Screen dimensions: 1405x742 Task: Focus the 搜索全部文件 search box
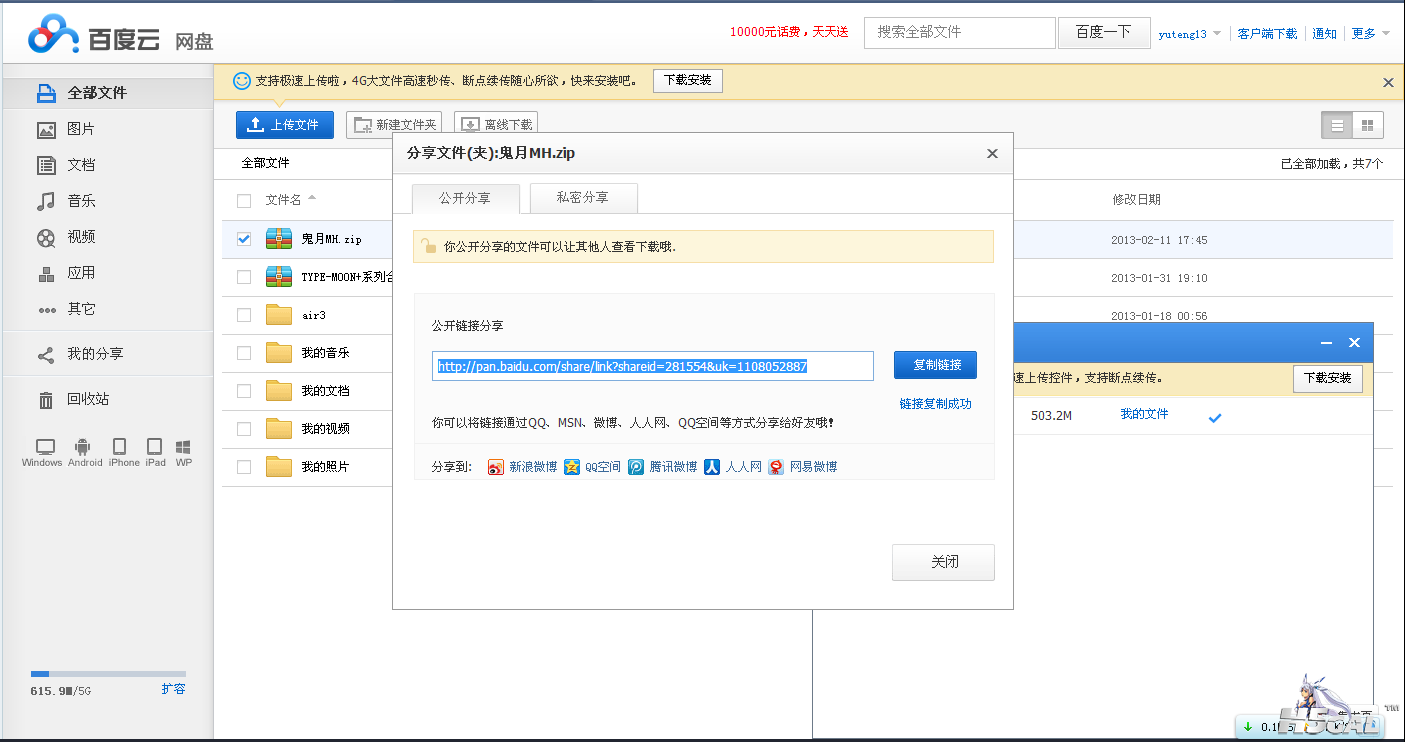(x=960, y=32)
